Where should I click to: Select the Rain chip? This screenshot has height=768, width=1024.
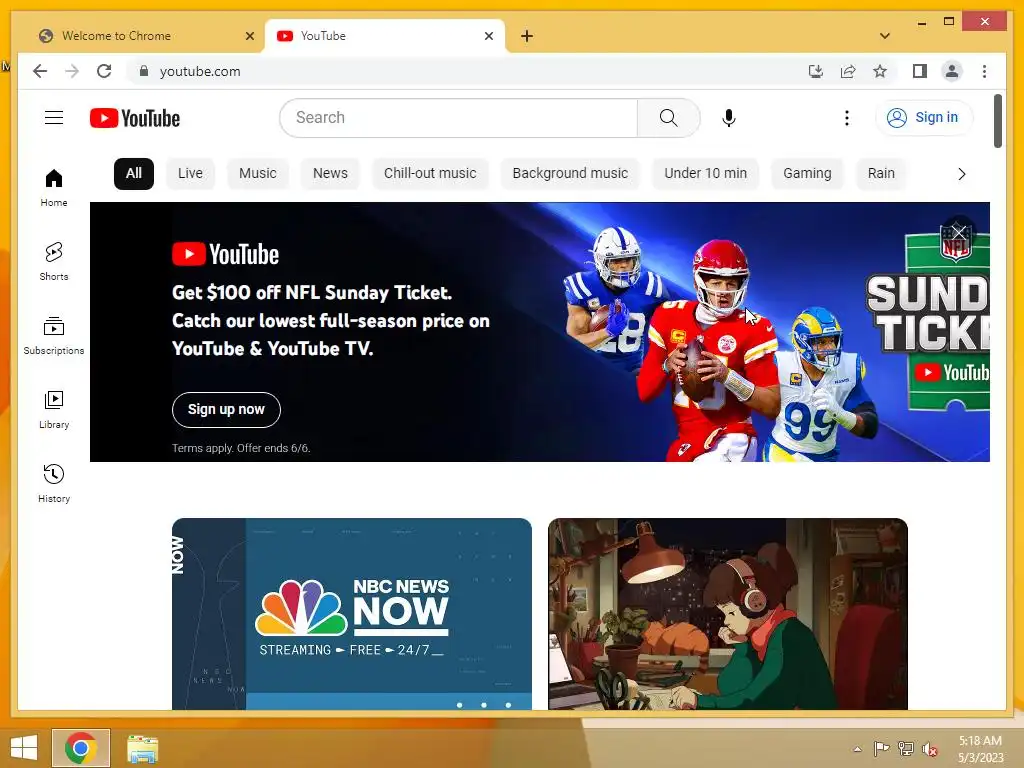[x=881, y=174]
